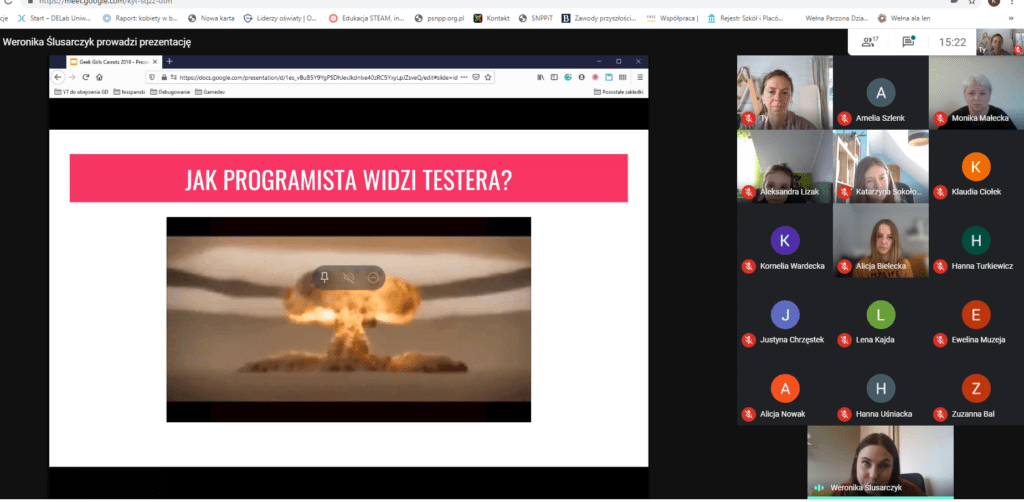The image size is (1024, 502).
Task: Click the muted mic icon beside Klaudia Ciołek
Action: coord(940,192)
